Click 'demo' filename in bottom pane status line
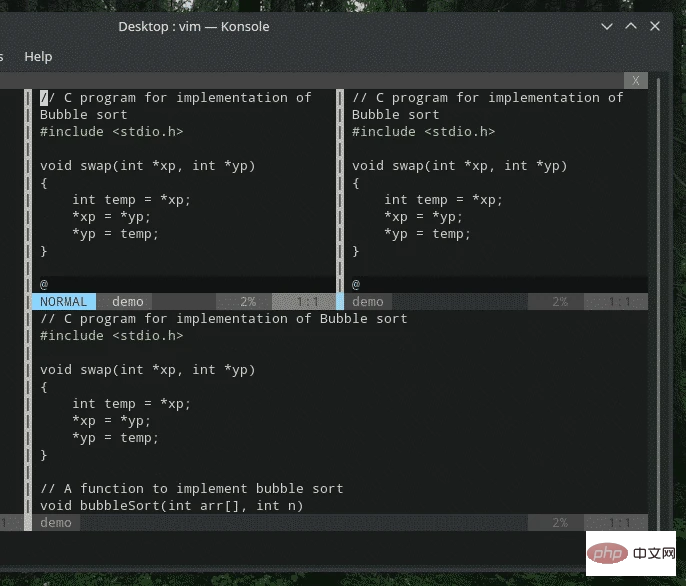The height and width of the screenshot is (586, 686). coord(55,523)
